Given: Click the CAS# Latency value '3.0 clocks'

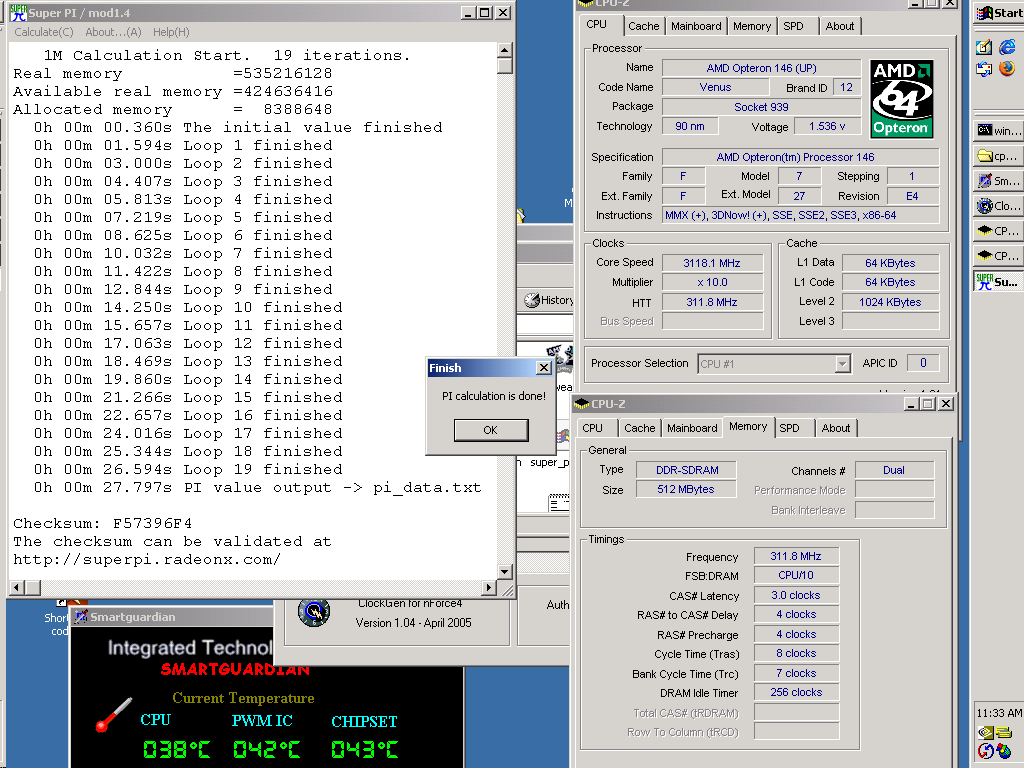Looking at the screenshot, I should 796,595.
